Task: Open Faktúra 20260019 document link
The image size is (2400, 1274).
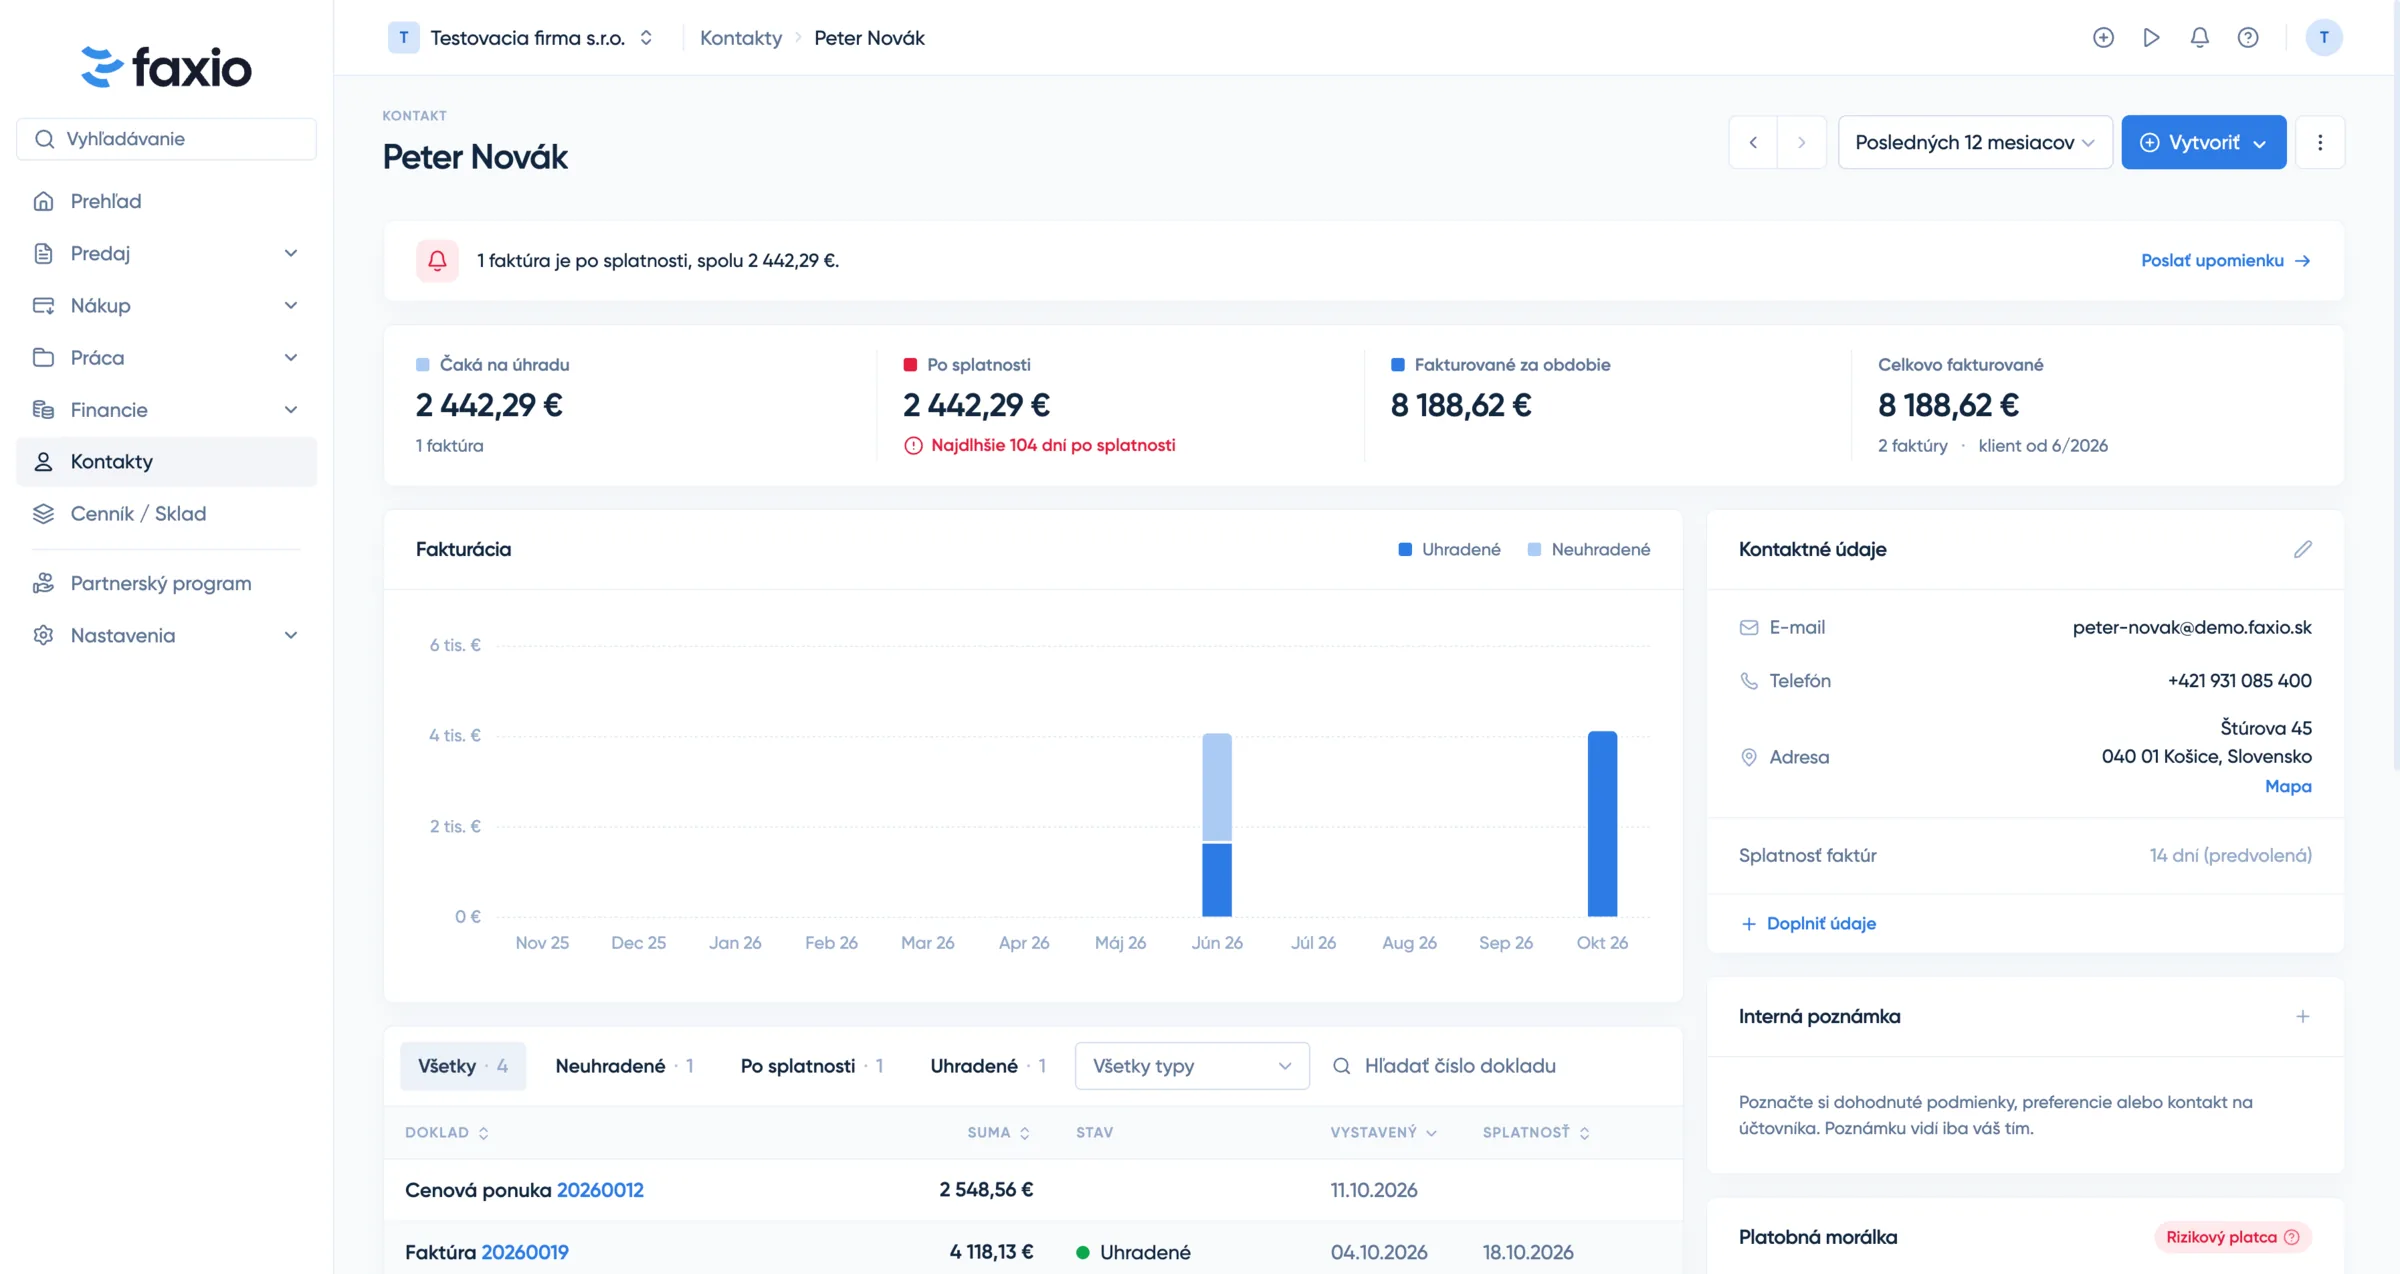Action: click(525, 1252)
